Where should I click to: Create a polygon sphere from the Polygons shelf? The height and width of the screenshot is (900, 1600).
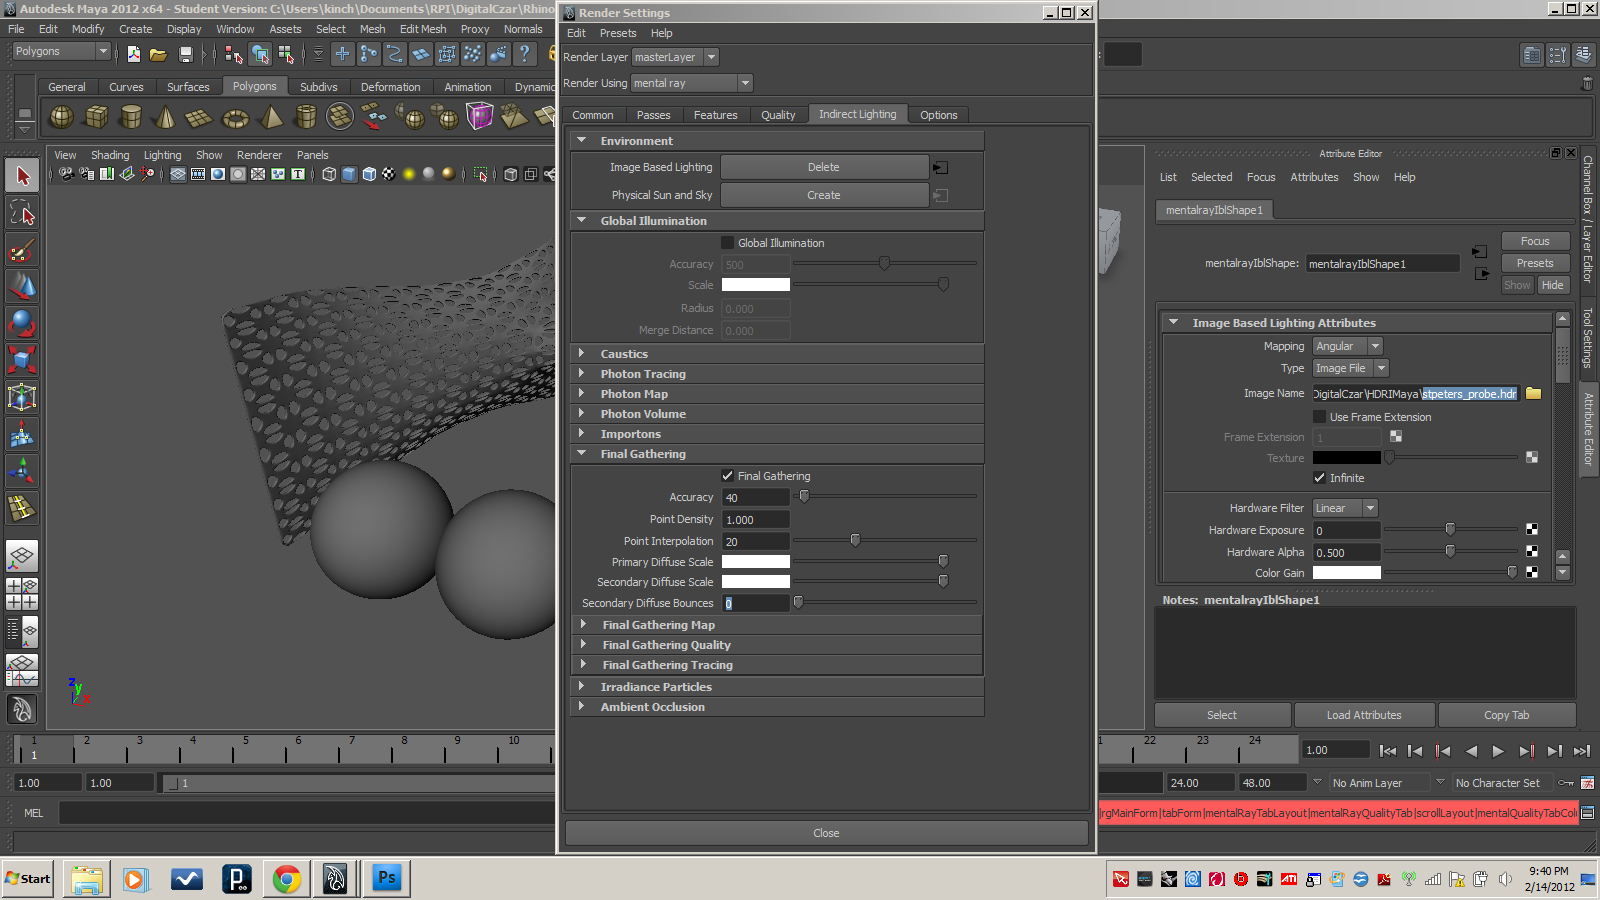pos(61,117)
